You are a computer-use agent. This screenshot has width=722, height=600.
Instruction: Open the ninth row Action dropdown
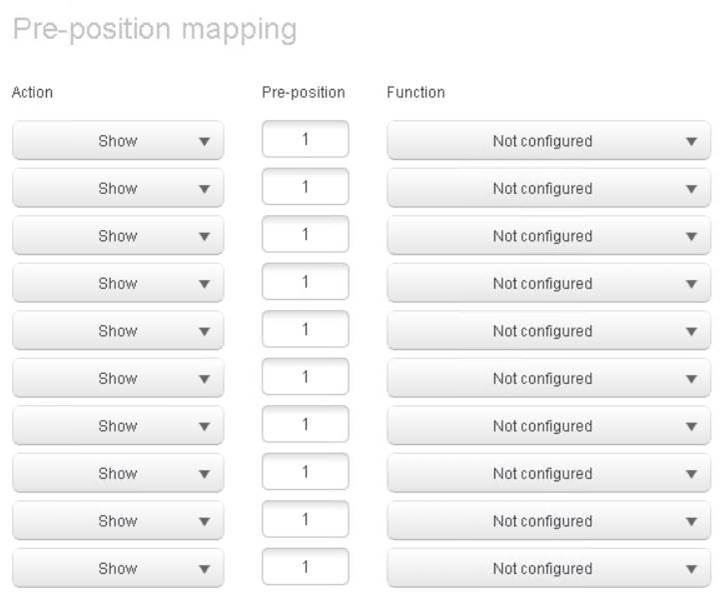118,521
